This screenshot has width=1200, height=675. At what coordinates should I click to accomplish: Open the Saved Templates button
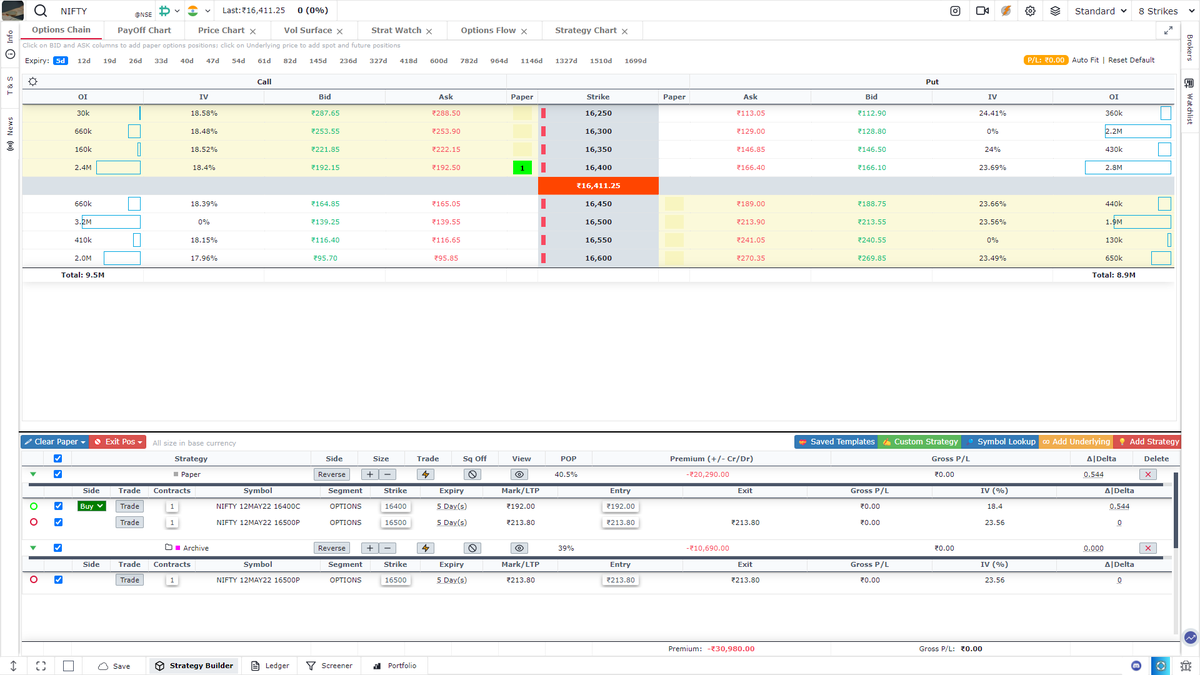click(x=836, y=441)
